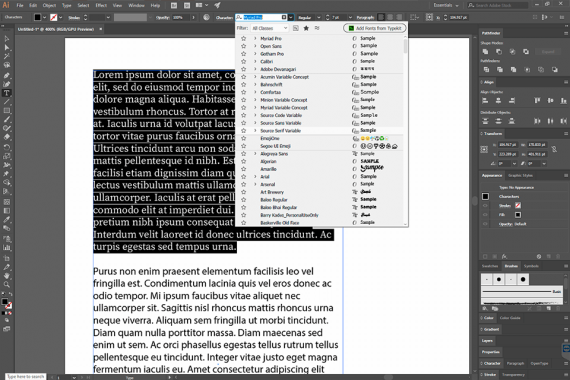
Task: Click the Unite shape mode icon
Action: pyautogui.click(x=485, y=52)
